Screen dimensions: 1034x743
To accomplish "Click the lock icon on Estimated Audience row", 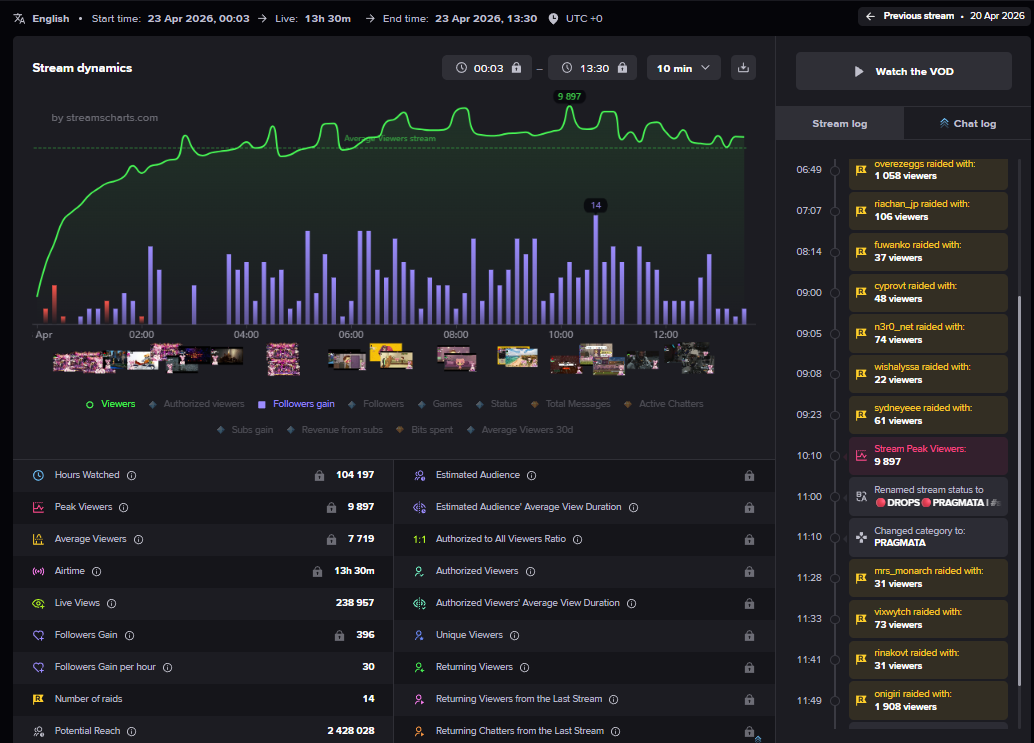I will coord(749,475).
